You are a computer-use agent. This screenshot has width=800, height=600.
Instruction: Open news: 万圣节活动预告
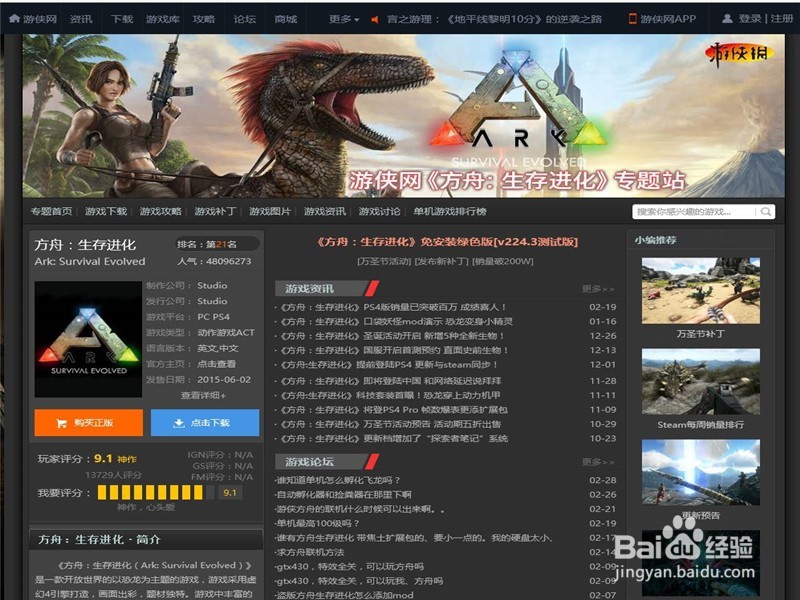[x=390, y=423]
